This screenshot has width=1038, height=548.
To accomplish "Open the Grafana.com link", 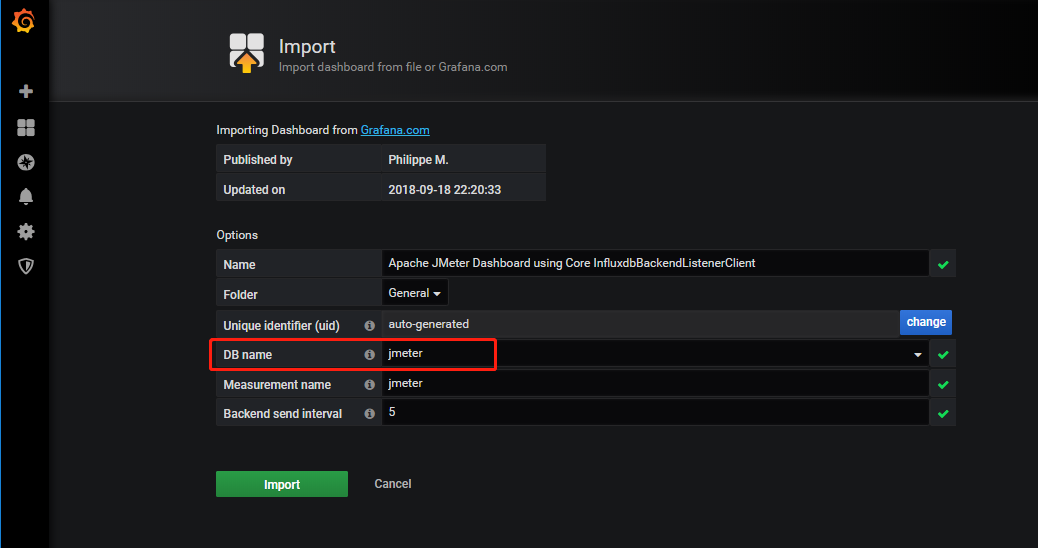I will click(395, 130).
